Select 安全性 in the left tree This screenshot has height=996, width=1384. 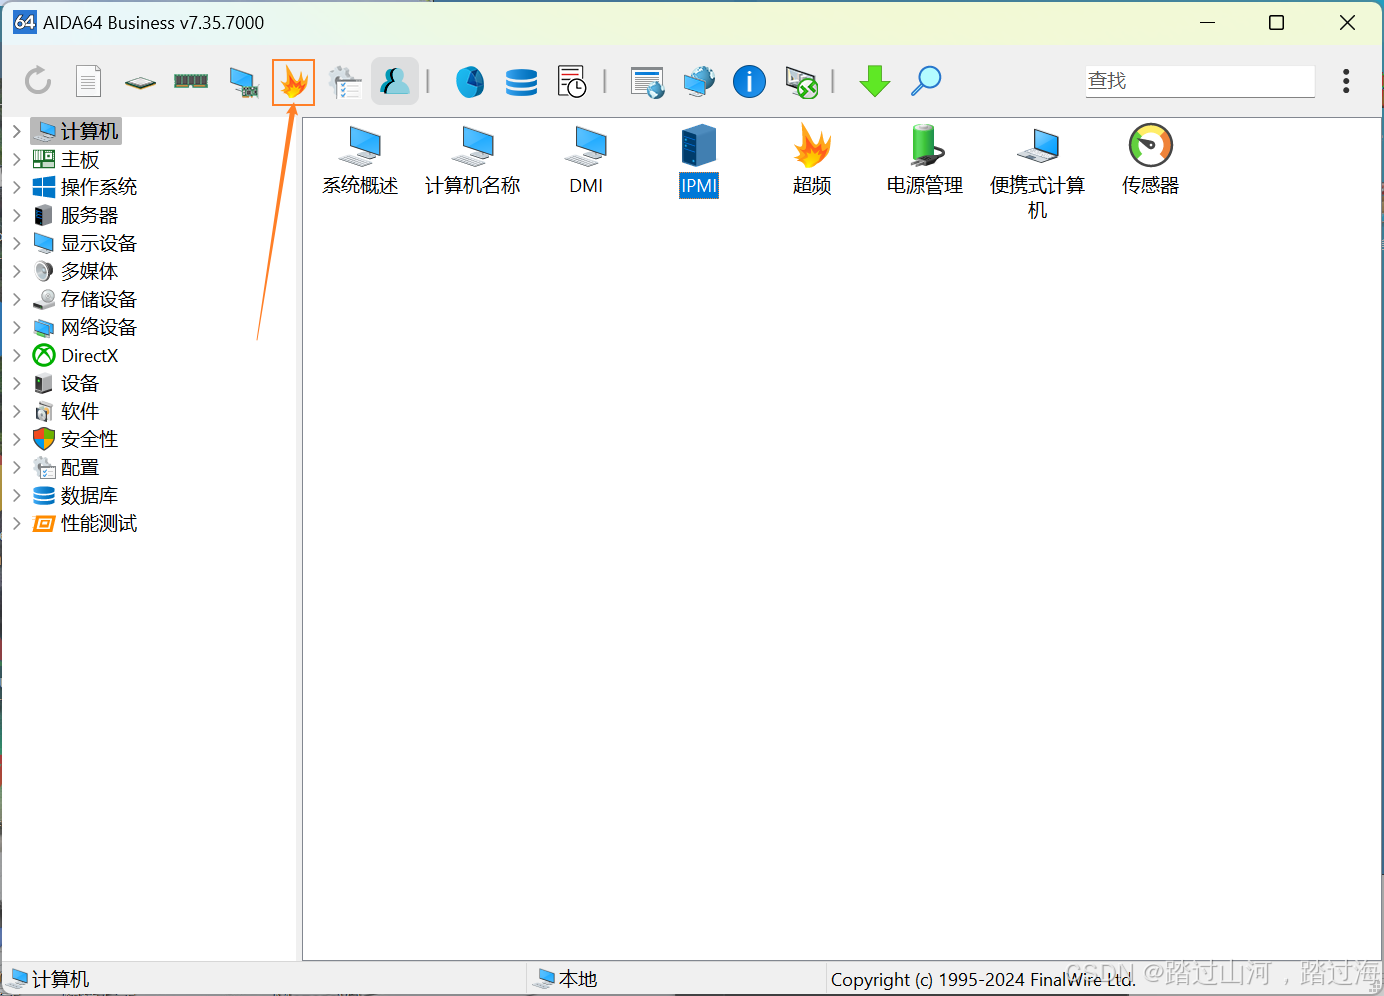76,439
